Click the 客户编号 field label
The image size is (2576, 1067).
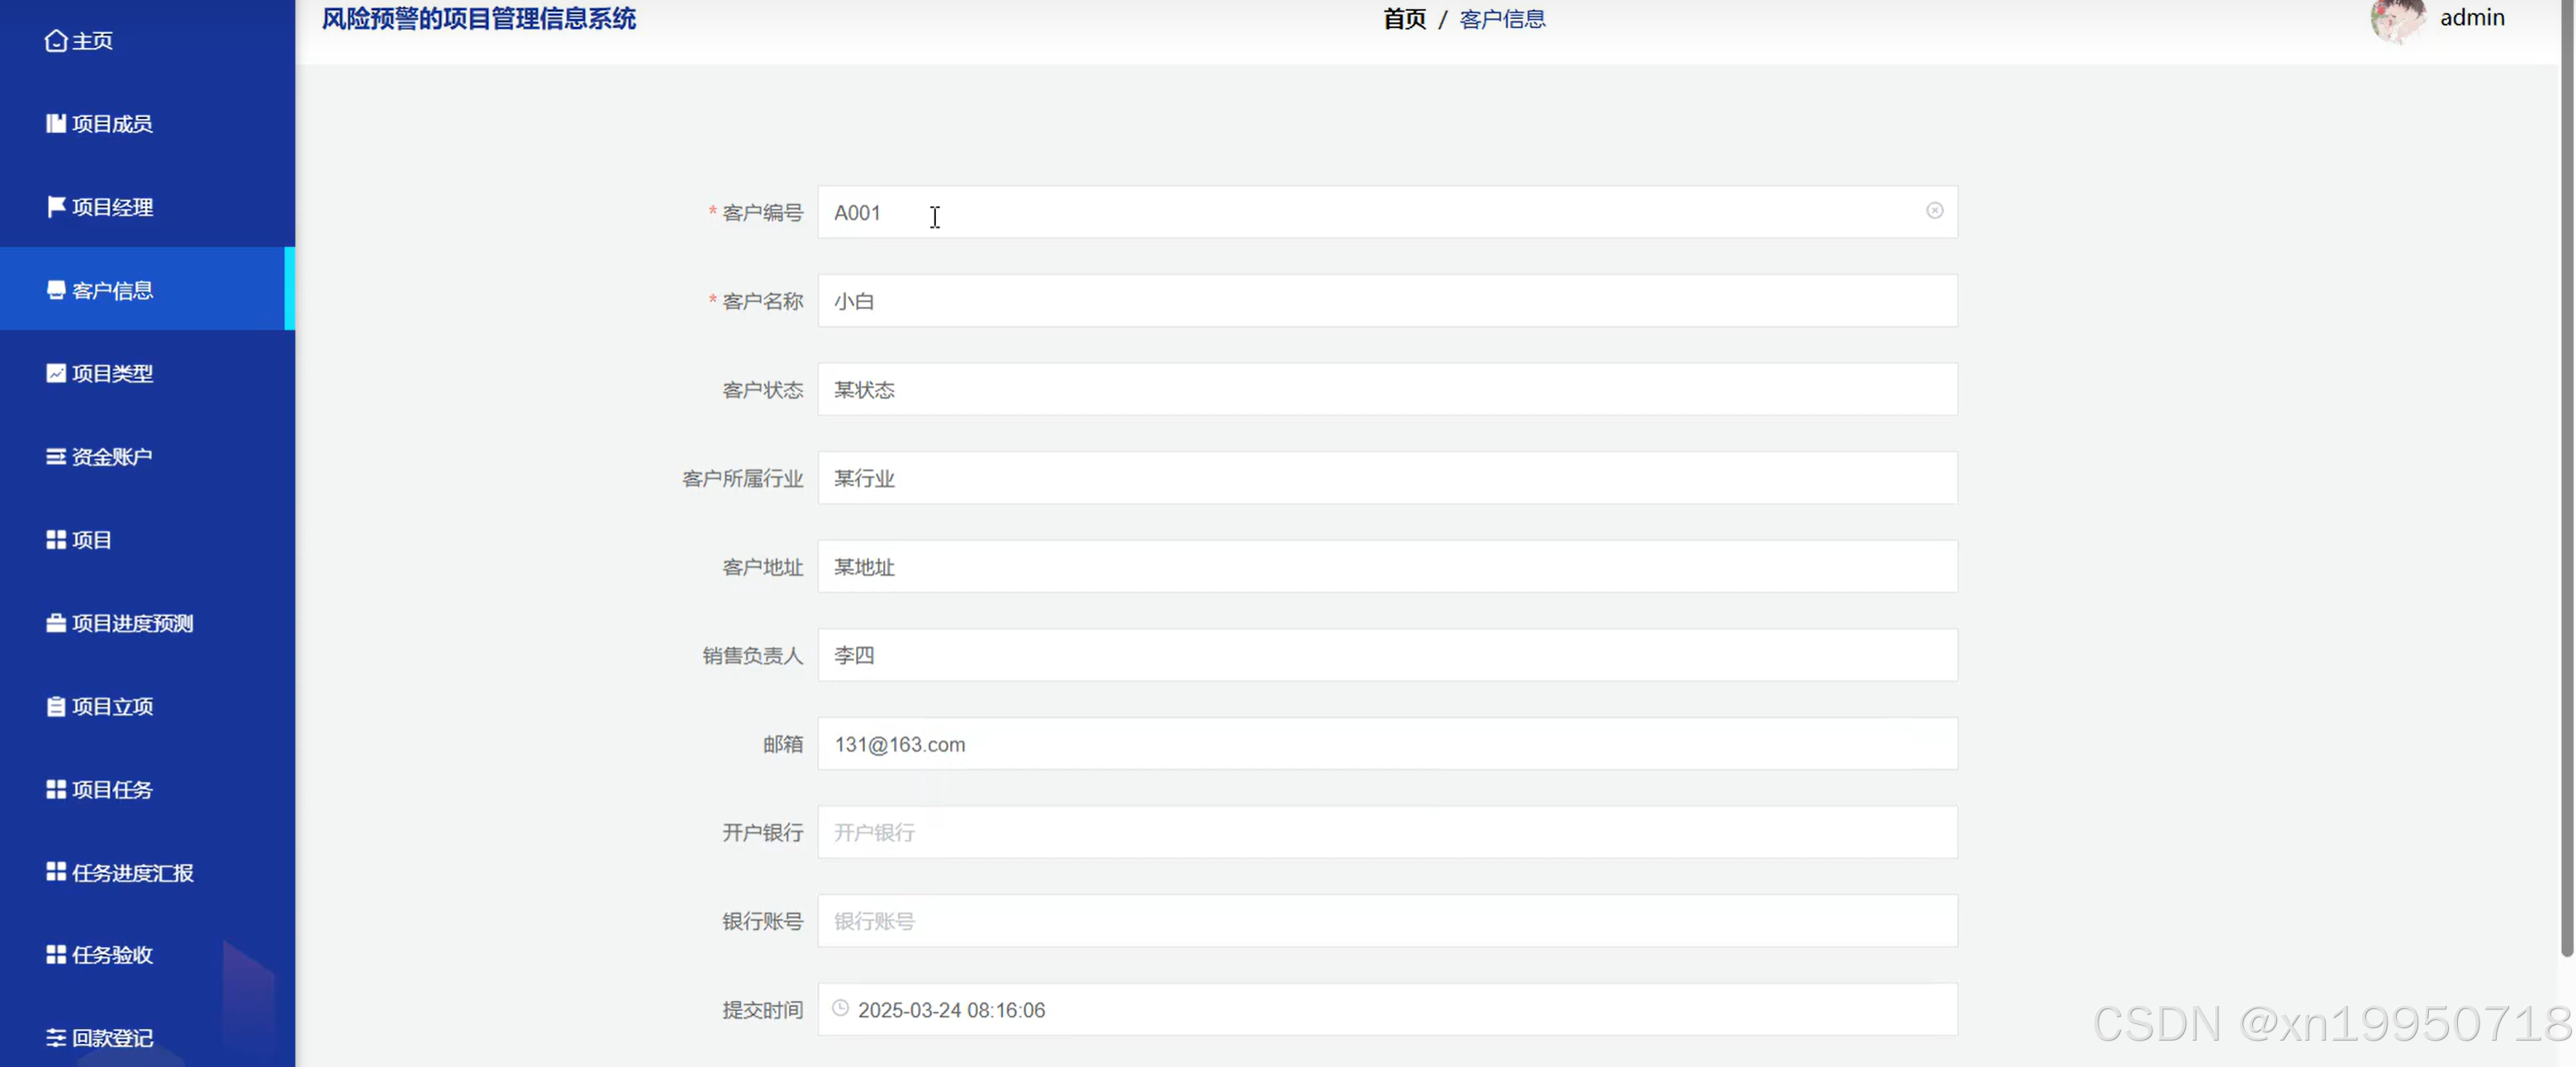click(x=762, y=212)
